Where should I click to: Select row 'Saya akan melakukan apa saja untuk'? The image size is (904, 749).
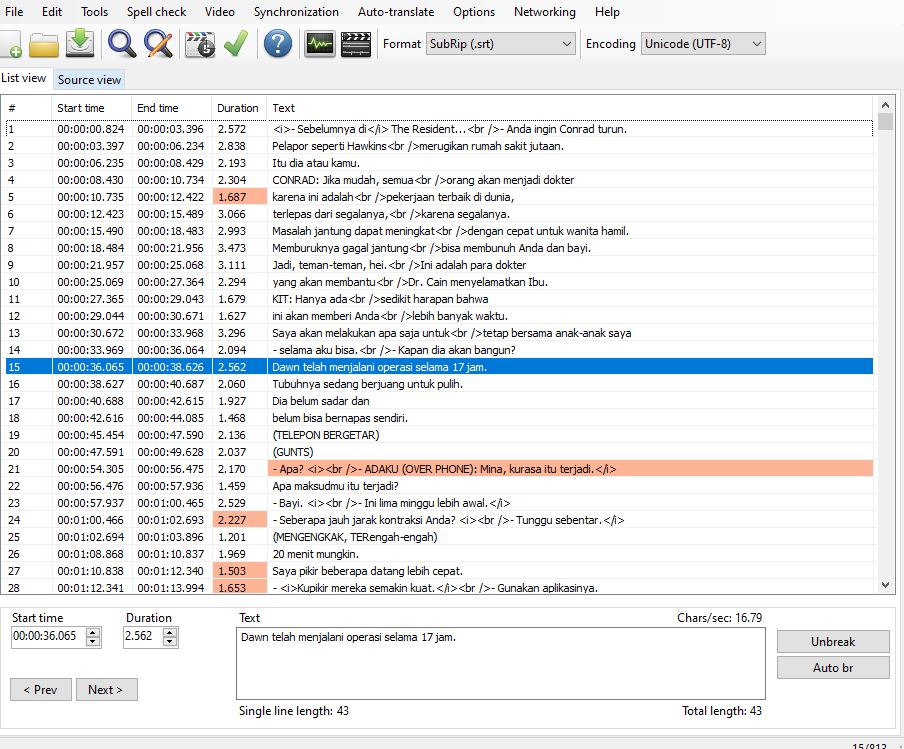tap(439, 333)
